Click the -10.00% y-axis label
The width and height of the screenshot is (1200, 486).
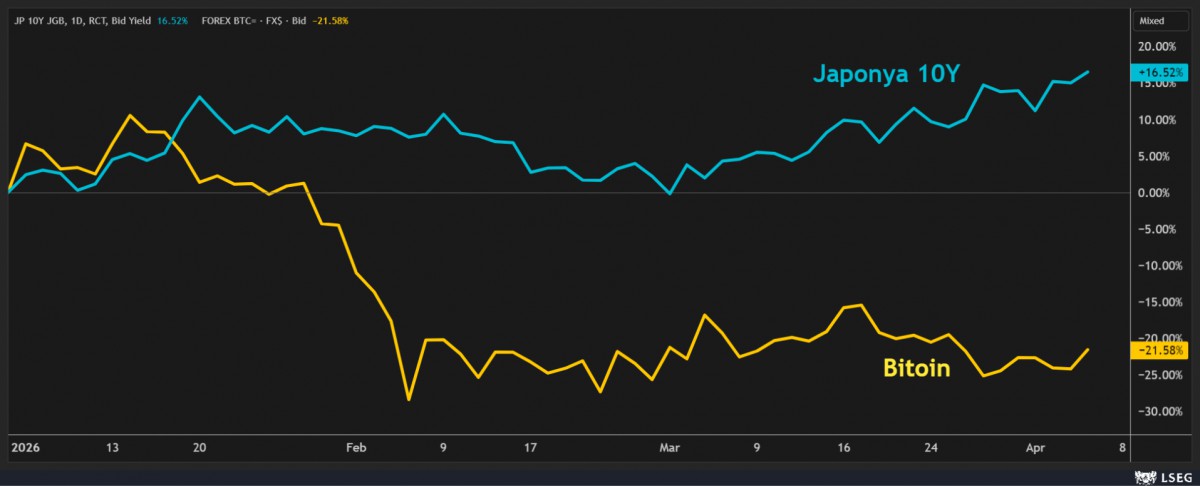(x=1158, y=265)
